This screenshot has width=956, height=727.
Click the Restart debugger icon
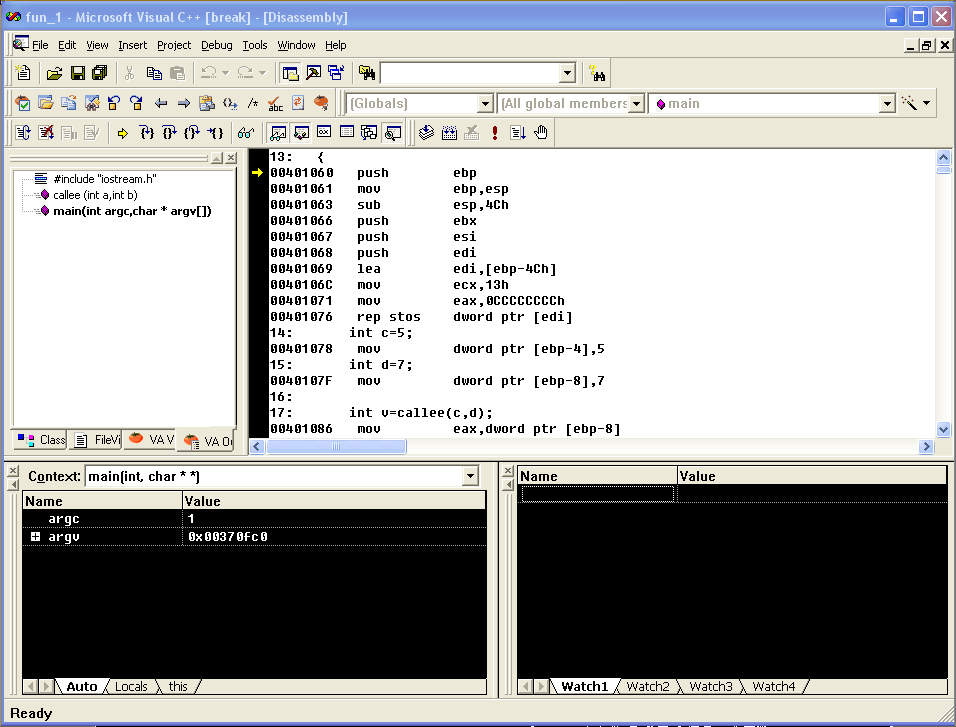tap(22, 133)
